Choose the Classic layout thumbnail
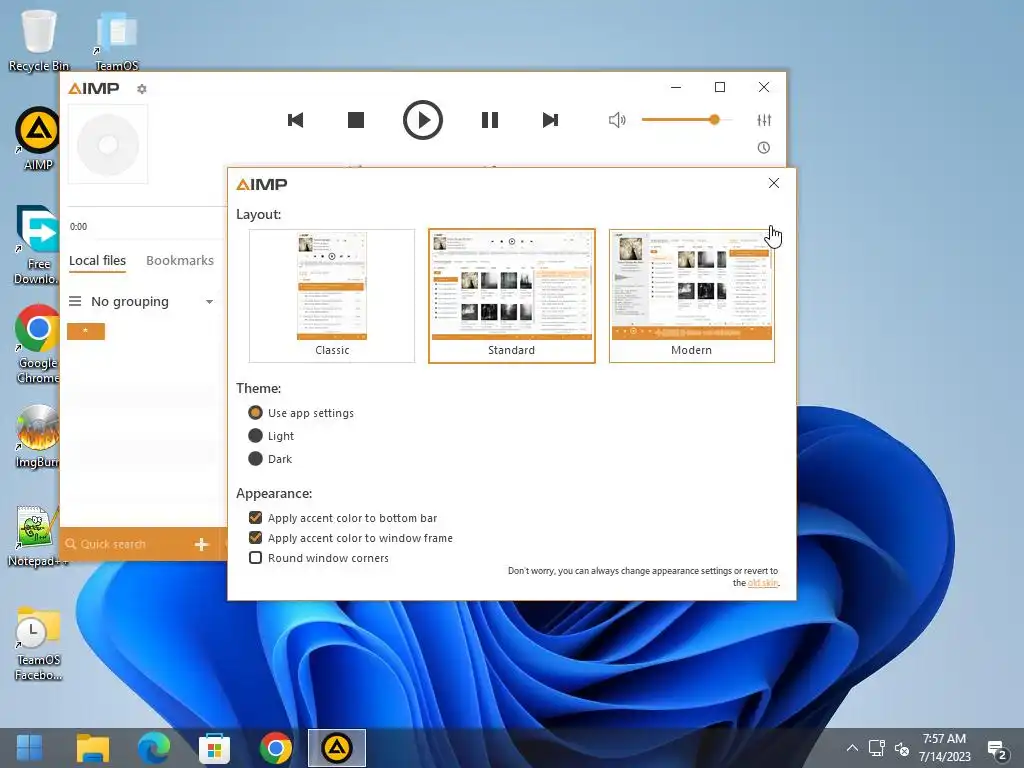 (332, 296)
